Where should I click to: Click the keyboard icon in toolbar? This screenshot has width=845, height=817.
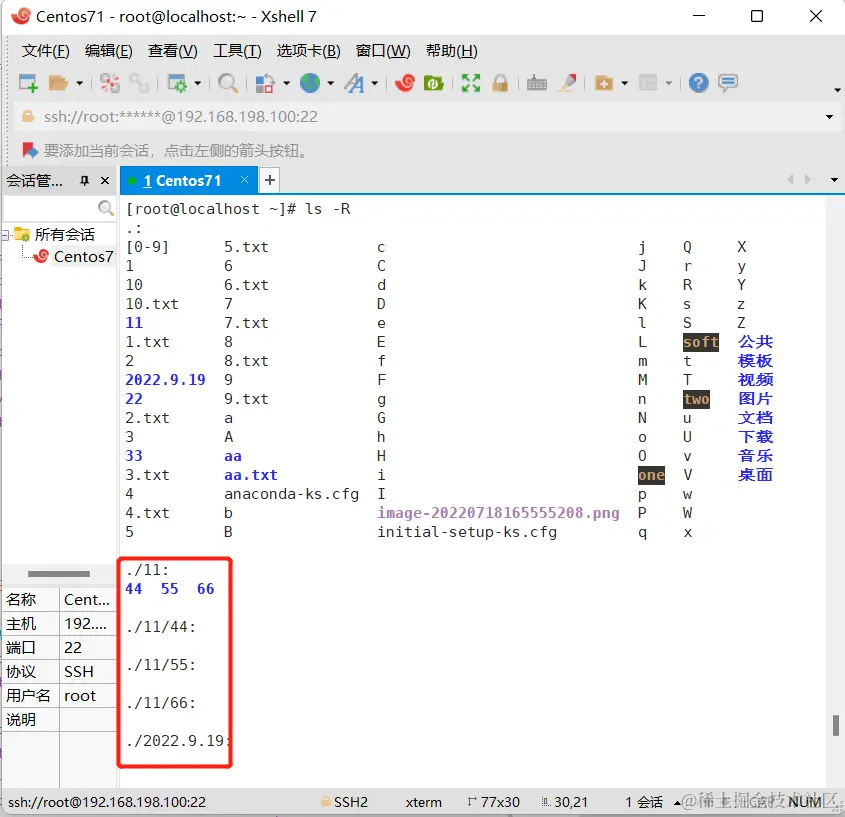pyautogui.click(x=537, y=83)
